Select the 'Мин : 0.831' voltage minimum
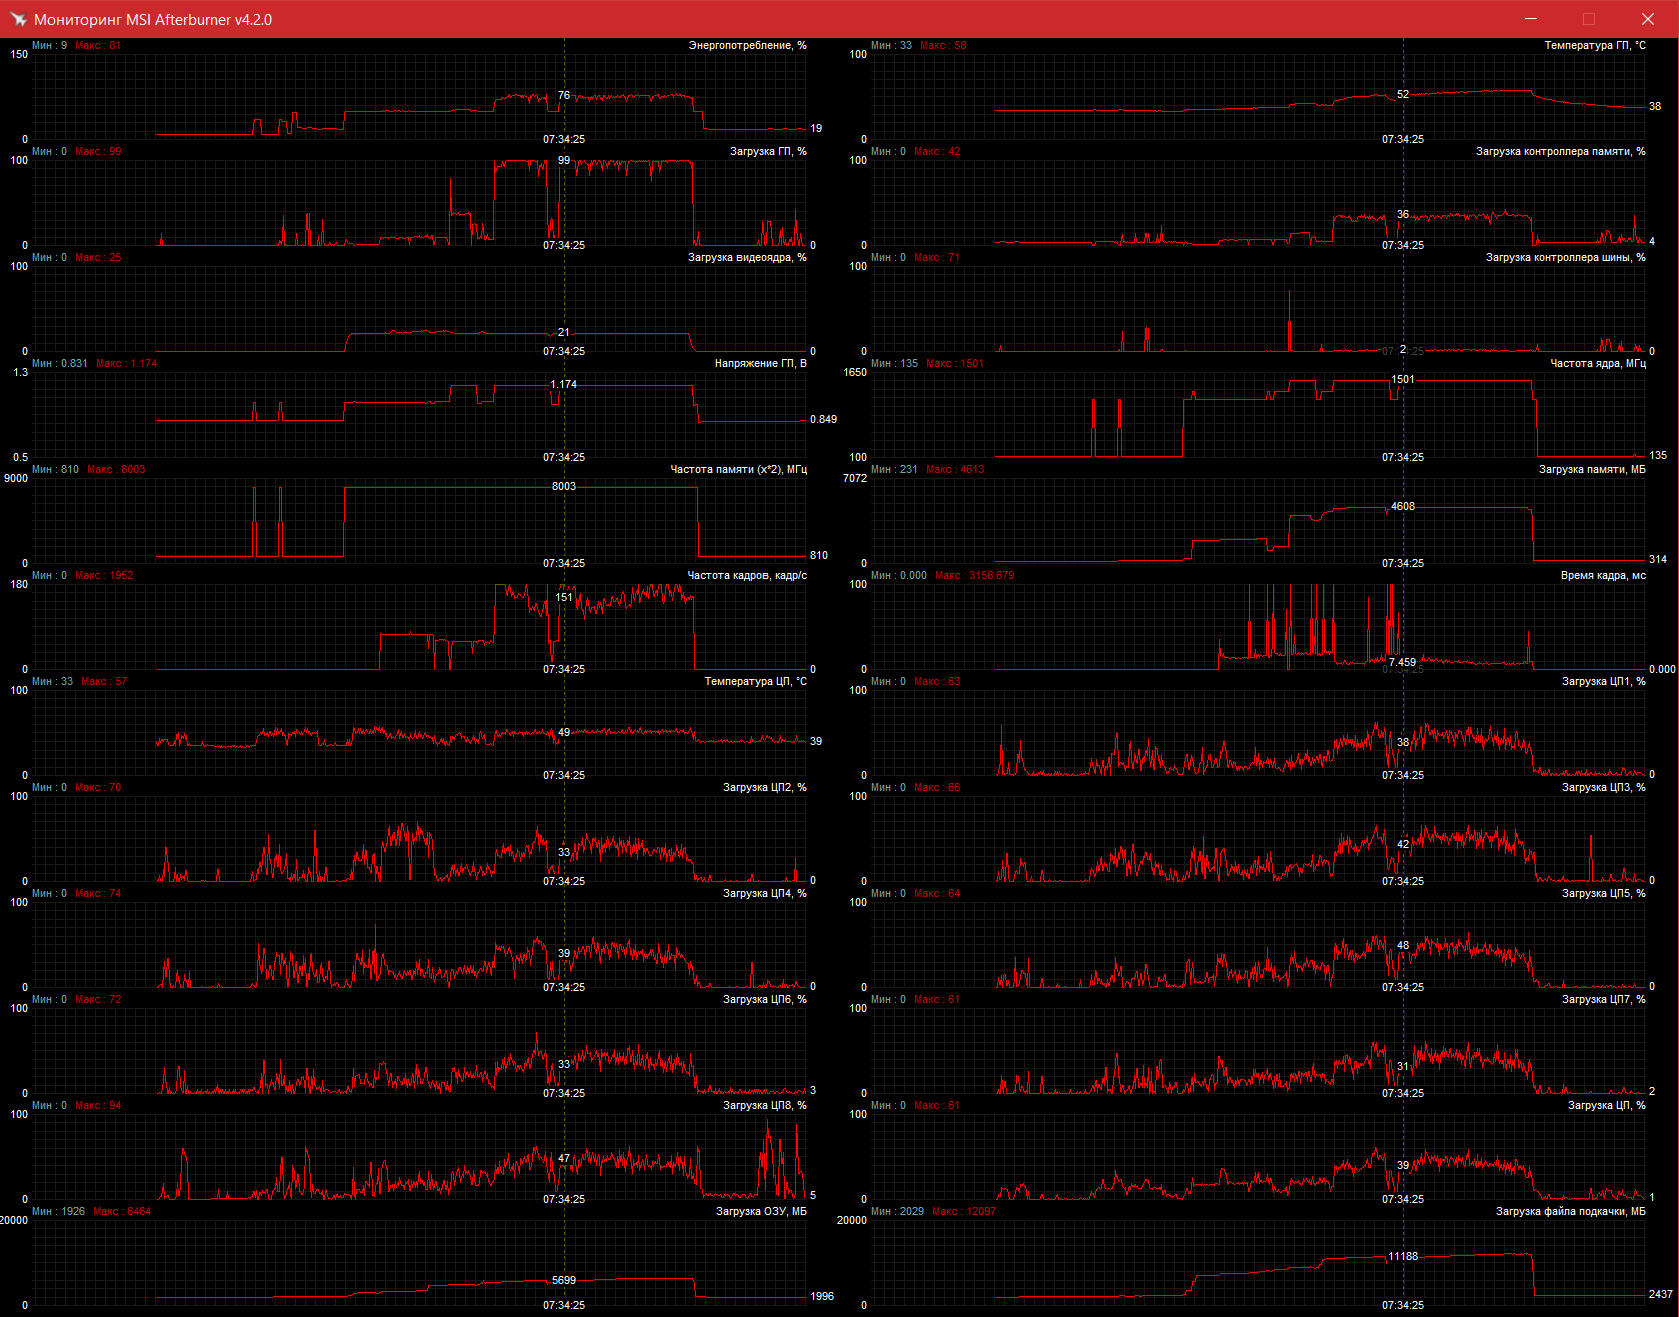1679x1317 pixels. 60,364
